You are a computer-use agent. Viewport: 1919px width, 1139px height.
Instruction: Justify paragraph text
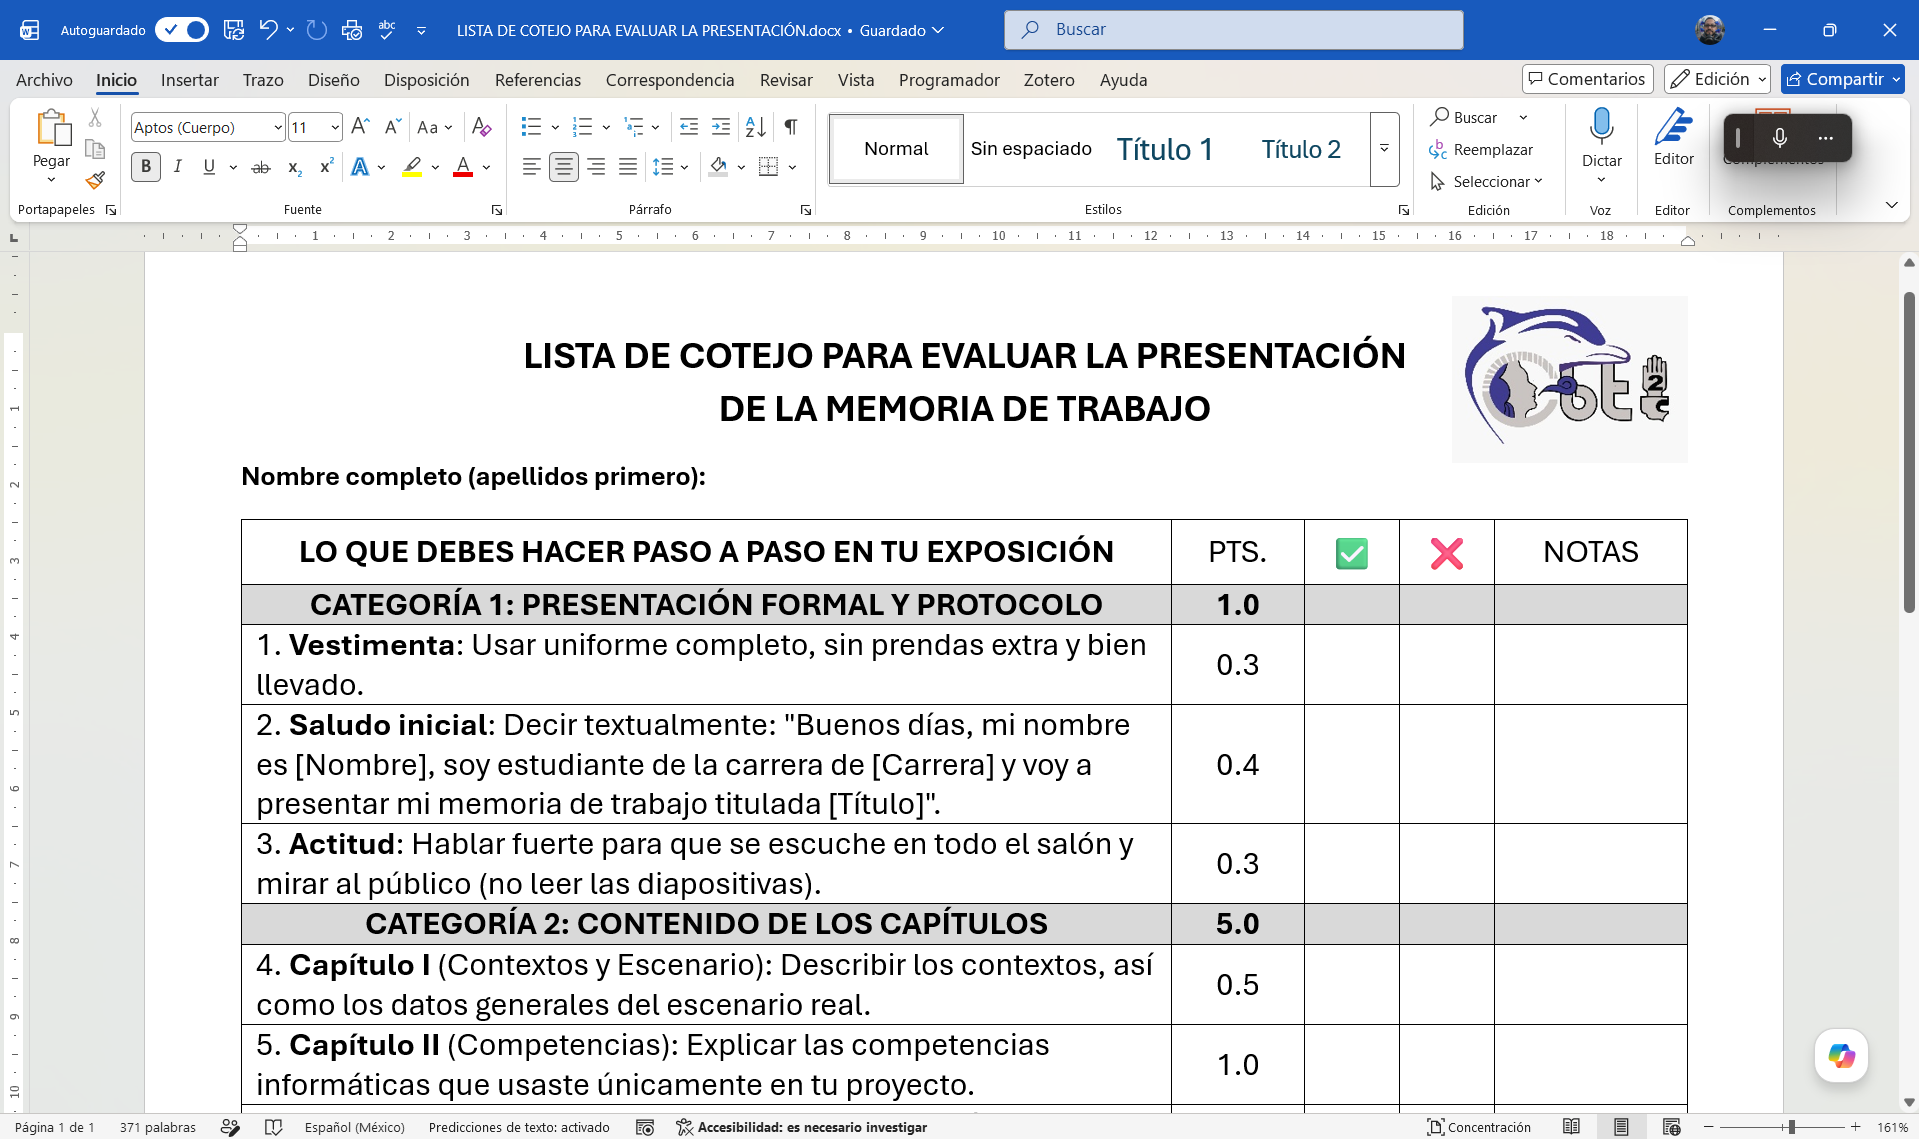(x=628, y=167)
